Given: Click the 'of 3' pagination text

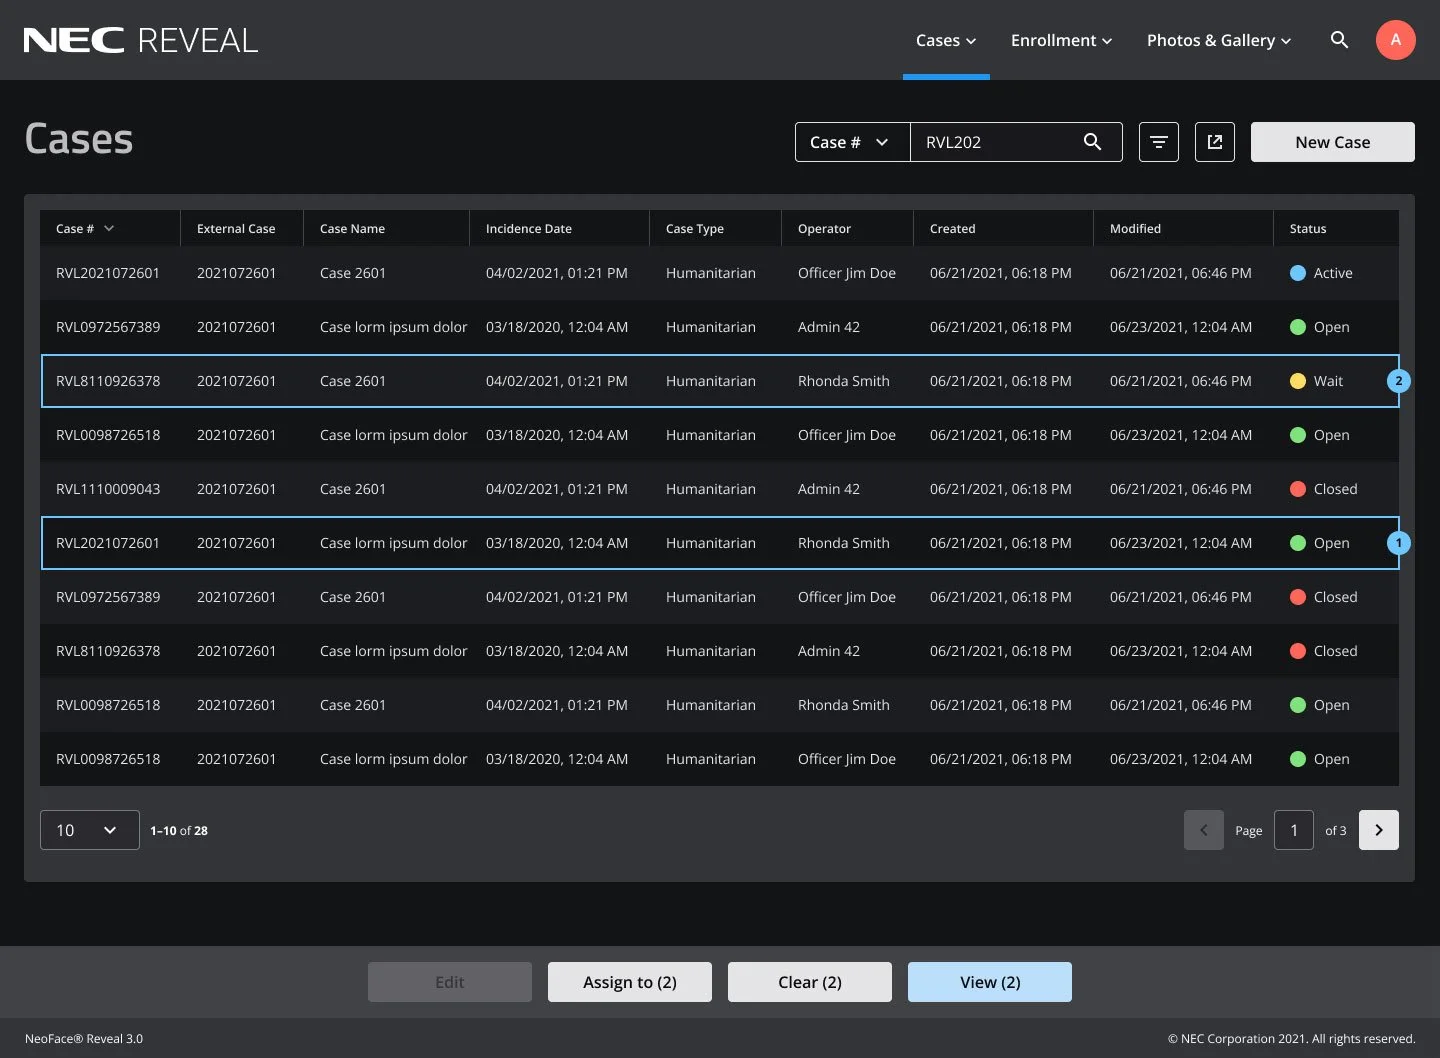Looking at the screenshot, I should (1335, 830).
